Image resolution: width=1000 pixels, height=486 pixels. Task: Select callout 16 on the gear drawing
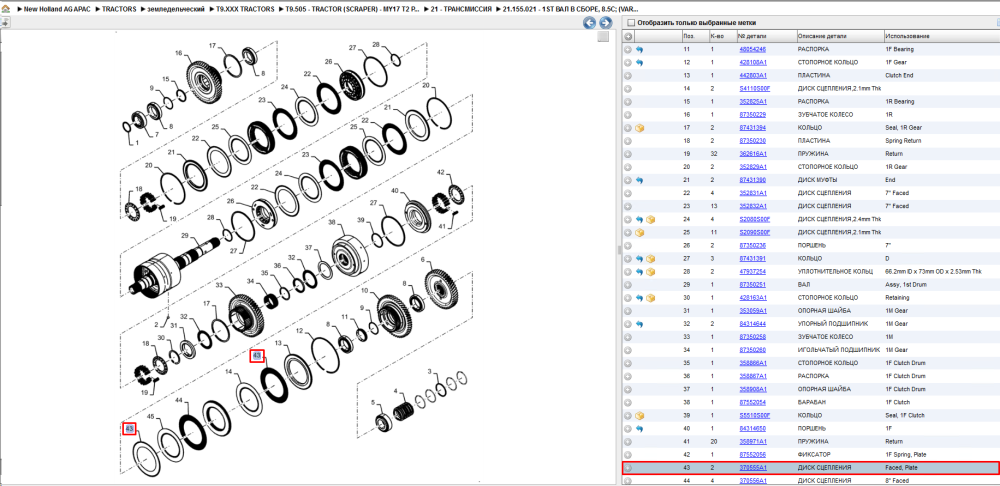tap(179, 53)
